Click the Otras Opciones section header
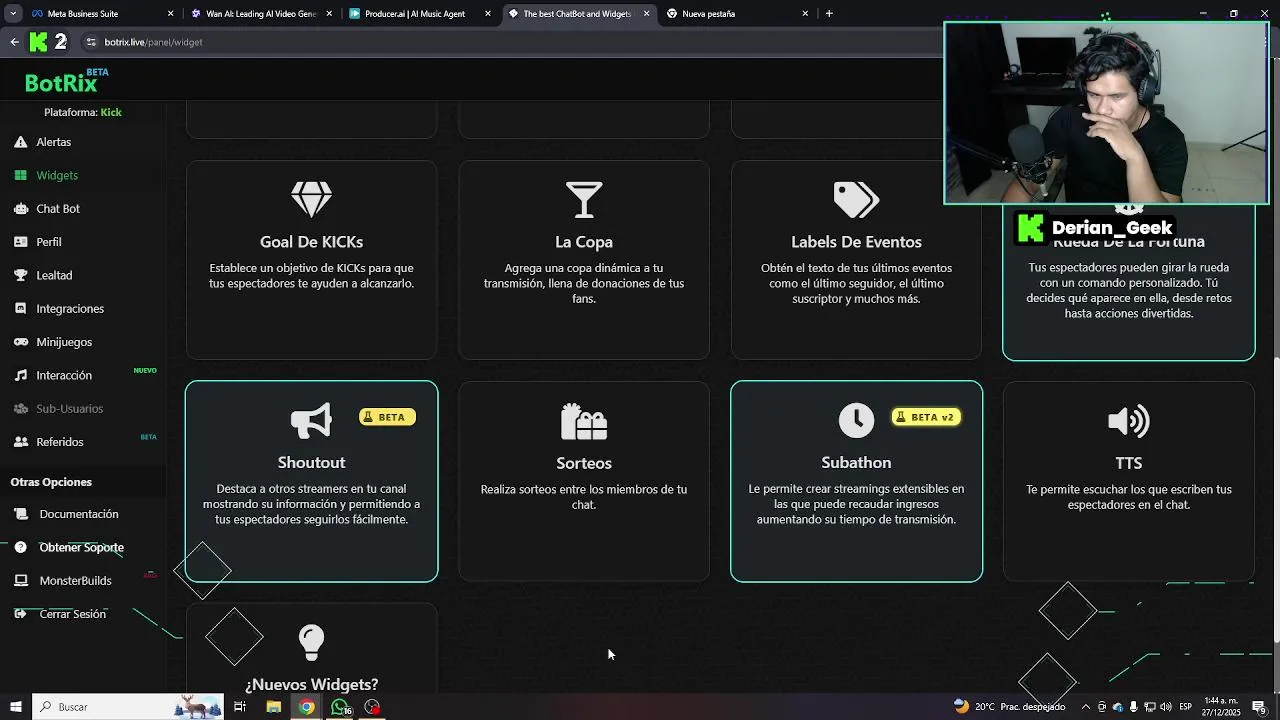1280x720 pixels. pyautogui.click(x=51, y=482)
